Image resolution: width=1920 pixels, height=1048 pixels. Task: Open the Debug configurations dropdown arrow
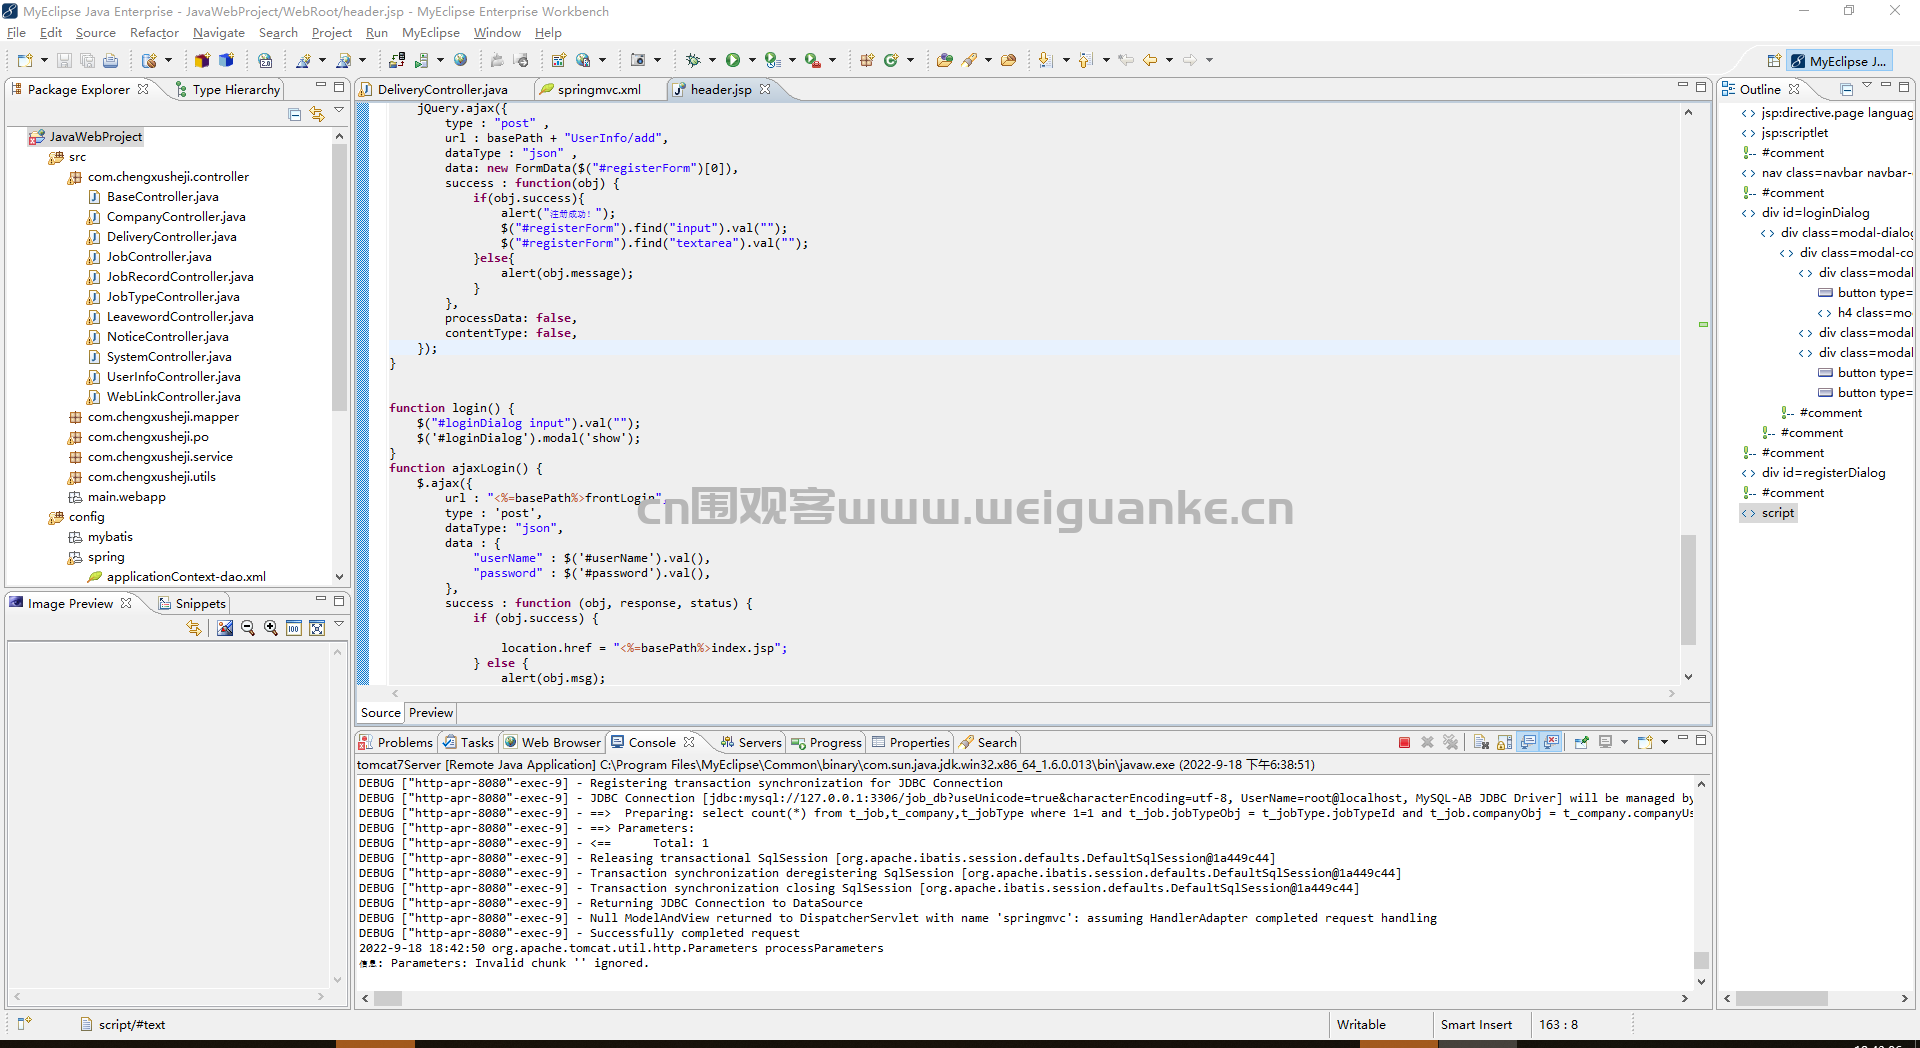click(711, 60)
